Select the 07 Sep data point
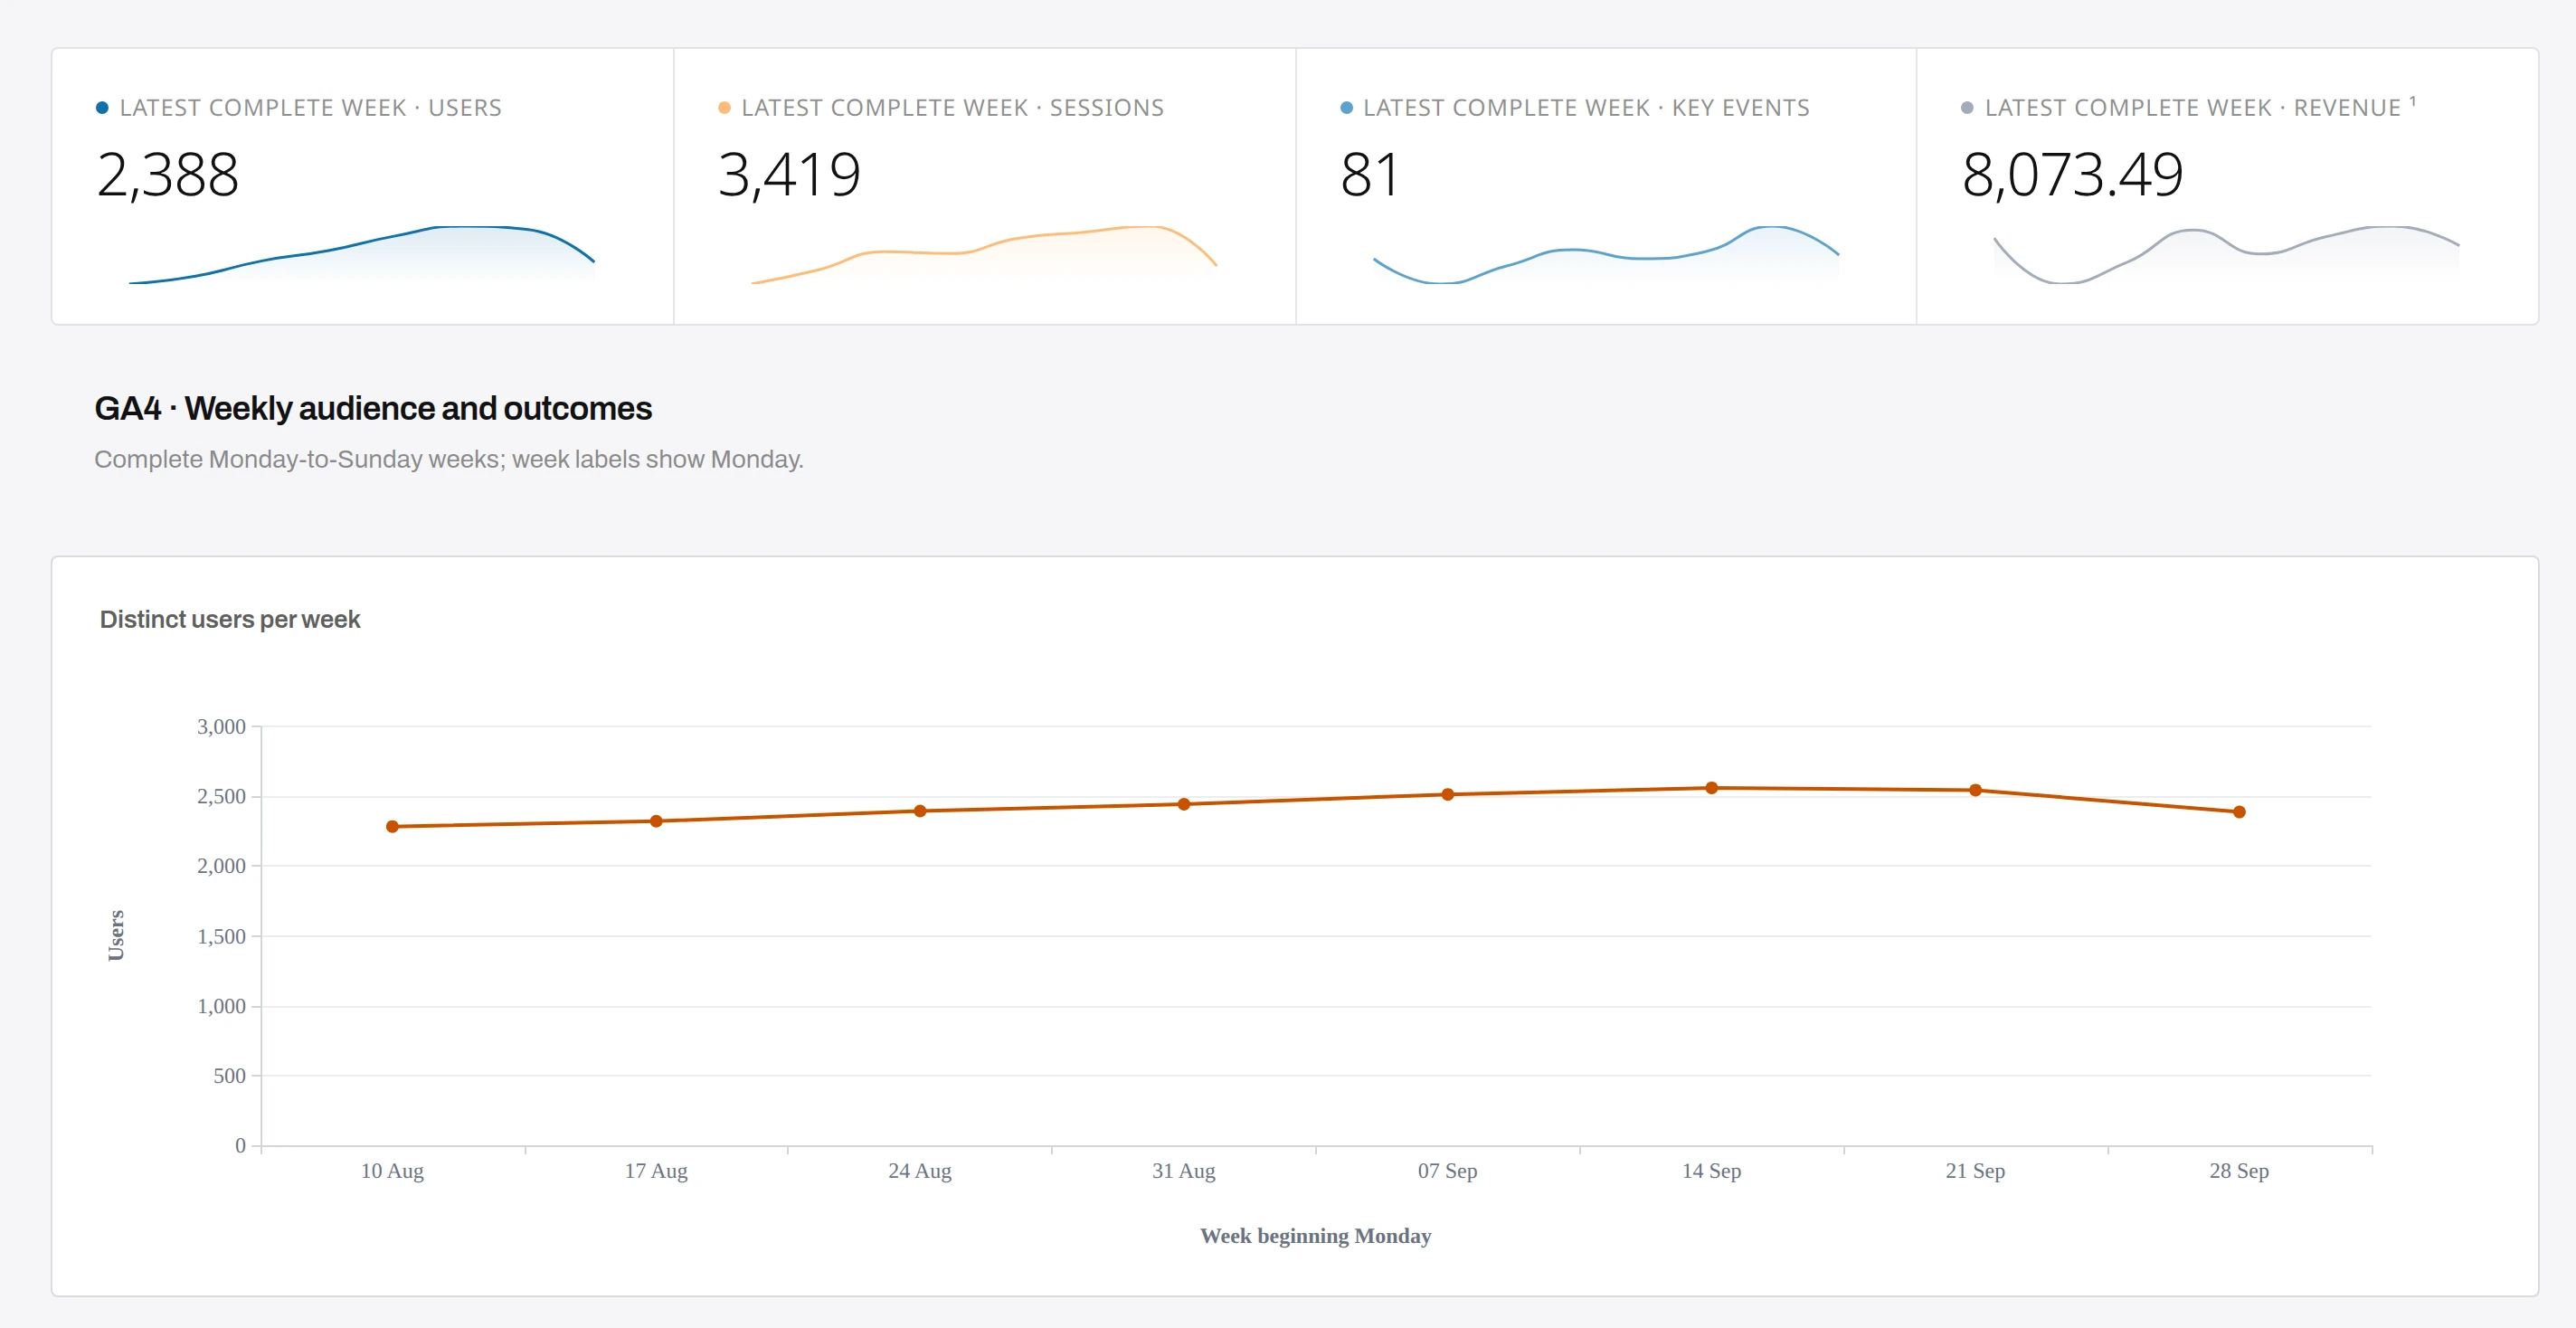2576x1328 pixels. 1447,795
